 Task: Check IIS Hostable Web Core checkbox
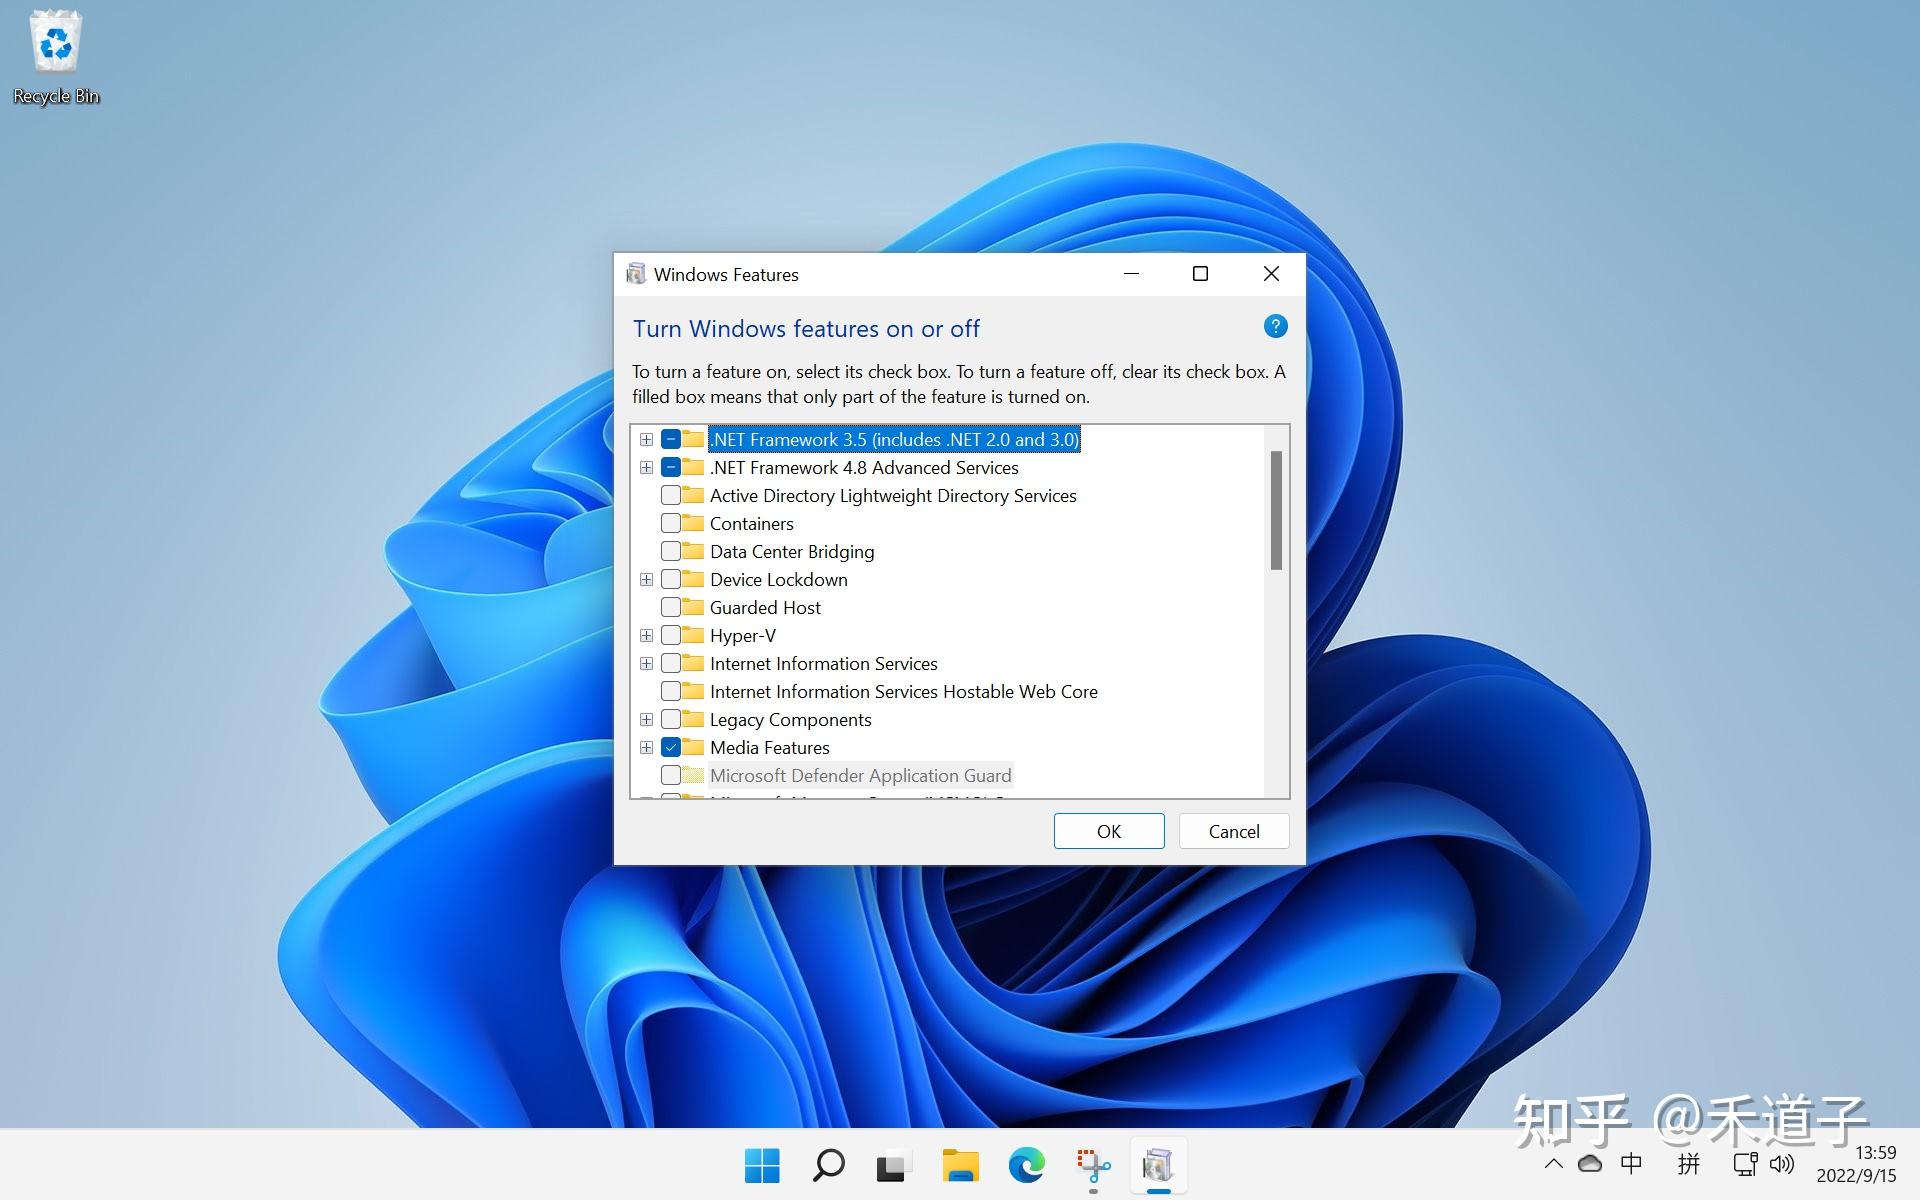click(x=671, y=691)
